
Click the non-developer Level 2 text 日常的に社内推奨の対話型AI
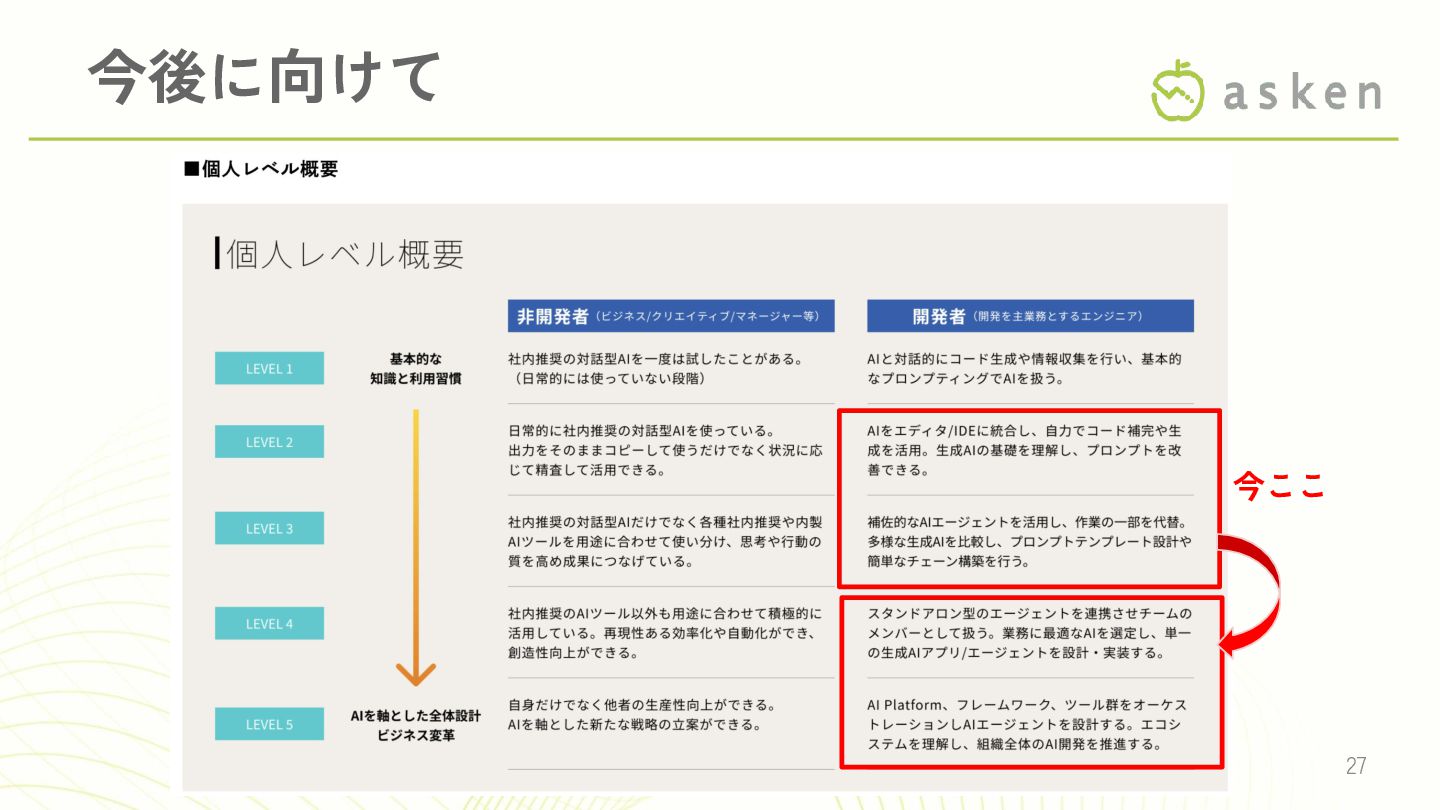click(666, 450)
